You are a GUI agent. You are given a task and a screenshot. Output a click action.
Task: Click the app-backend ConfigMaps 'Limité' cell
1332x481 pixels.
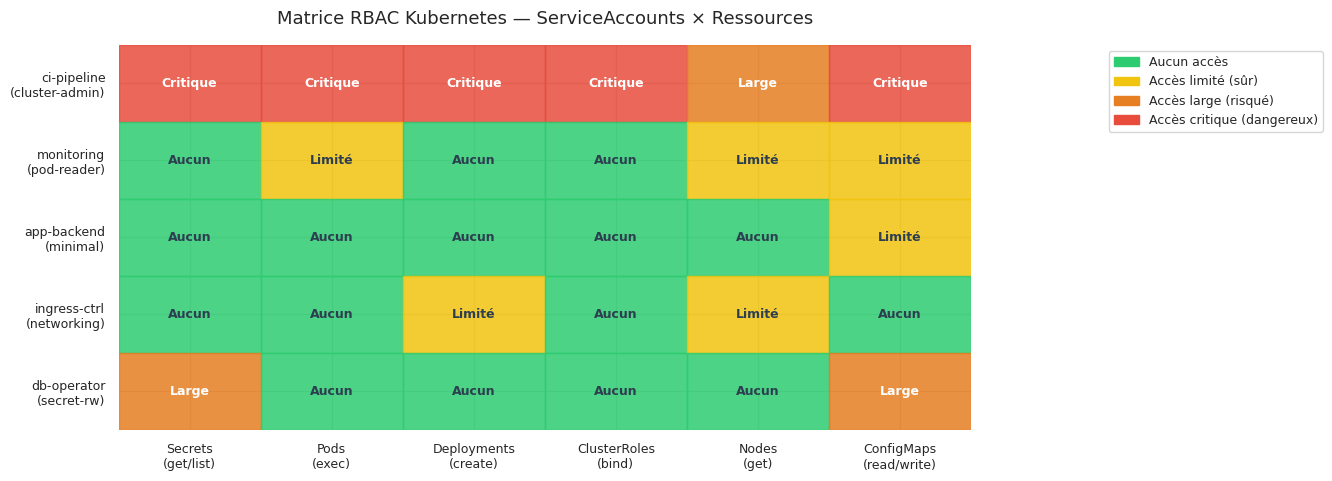pos(899,237)
